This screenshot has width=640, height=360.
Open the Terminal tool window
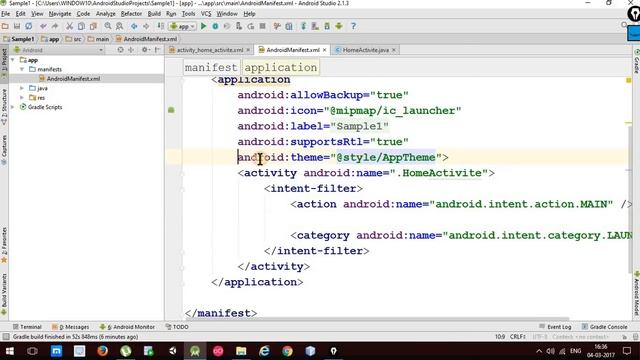(27, 327)
